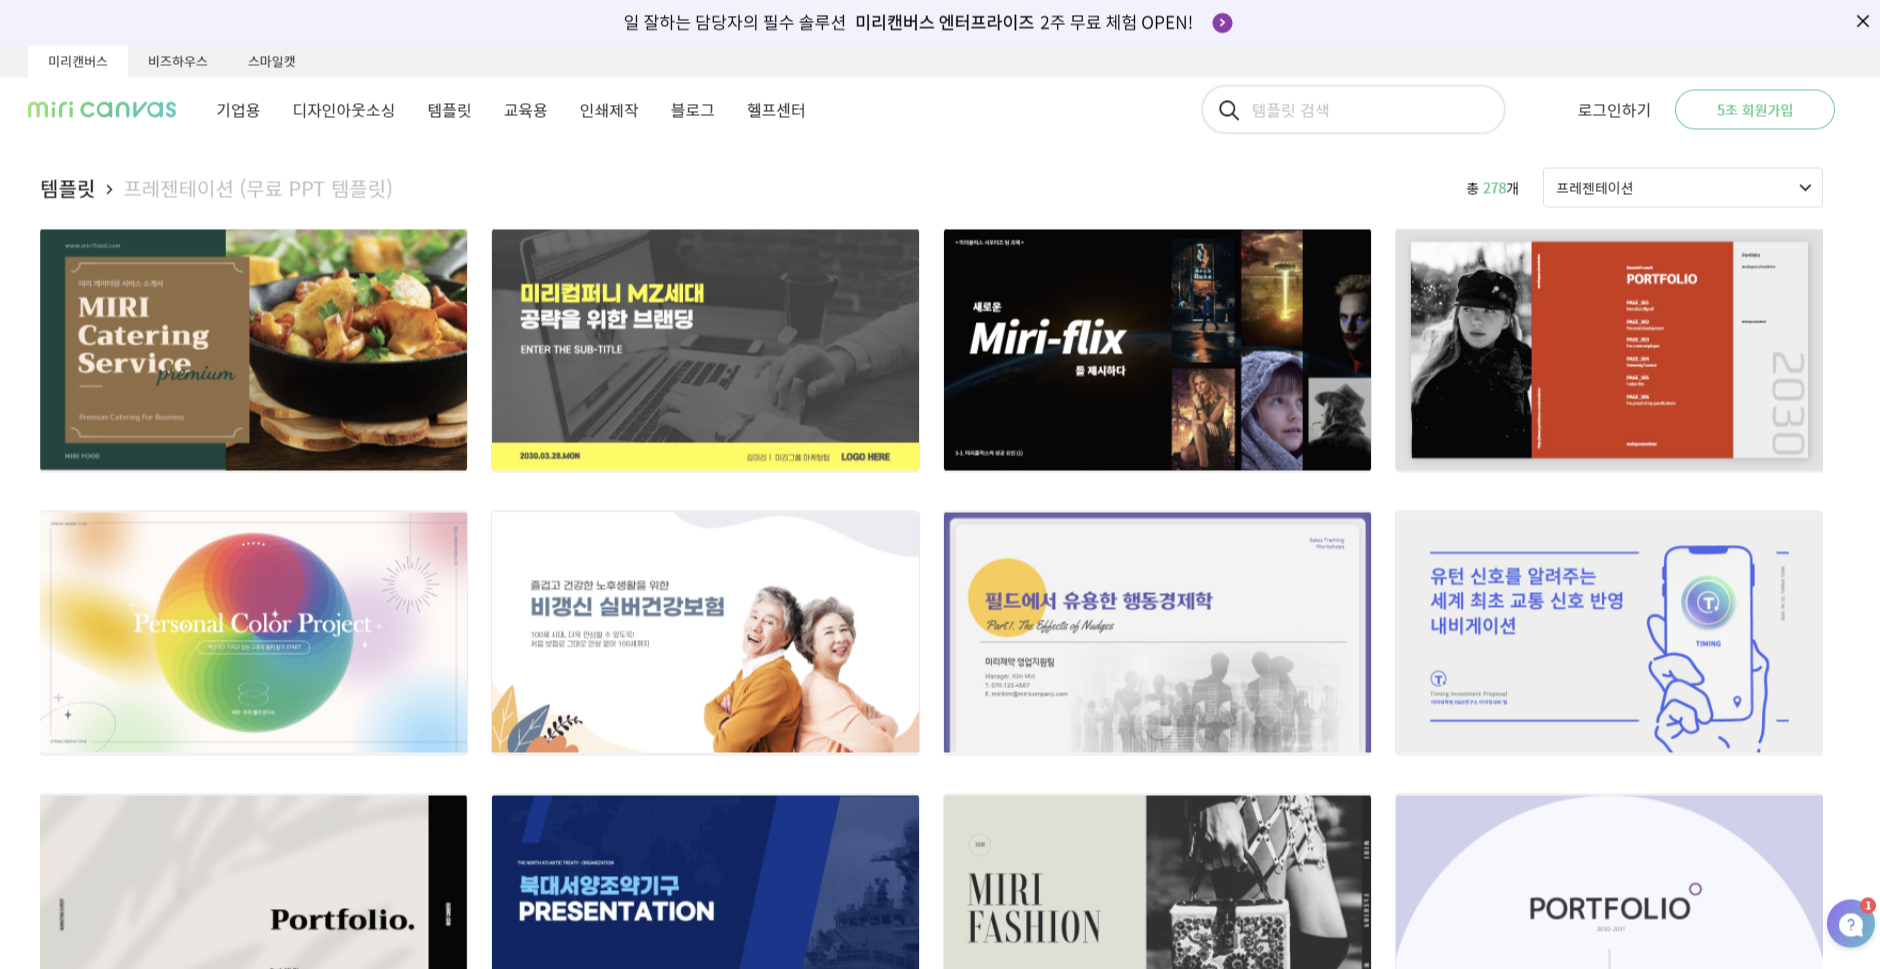Open the Personal Color Project template

coord(253,632)
